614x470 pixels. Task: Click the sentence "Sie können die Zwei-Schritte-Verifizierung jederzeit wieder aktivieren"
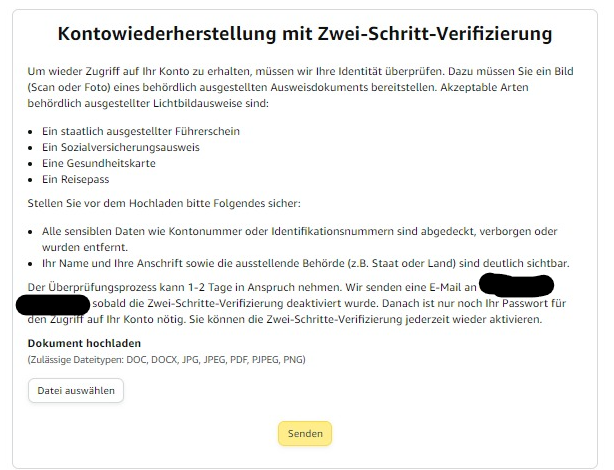click(x=365, y=319)
